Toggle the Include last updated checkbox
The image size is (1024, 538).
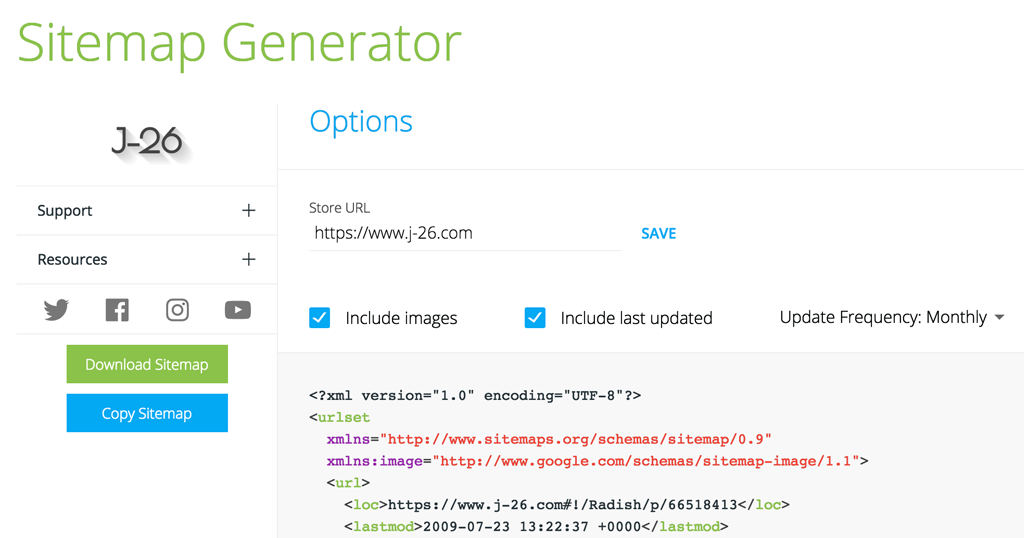(535, 318)
